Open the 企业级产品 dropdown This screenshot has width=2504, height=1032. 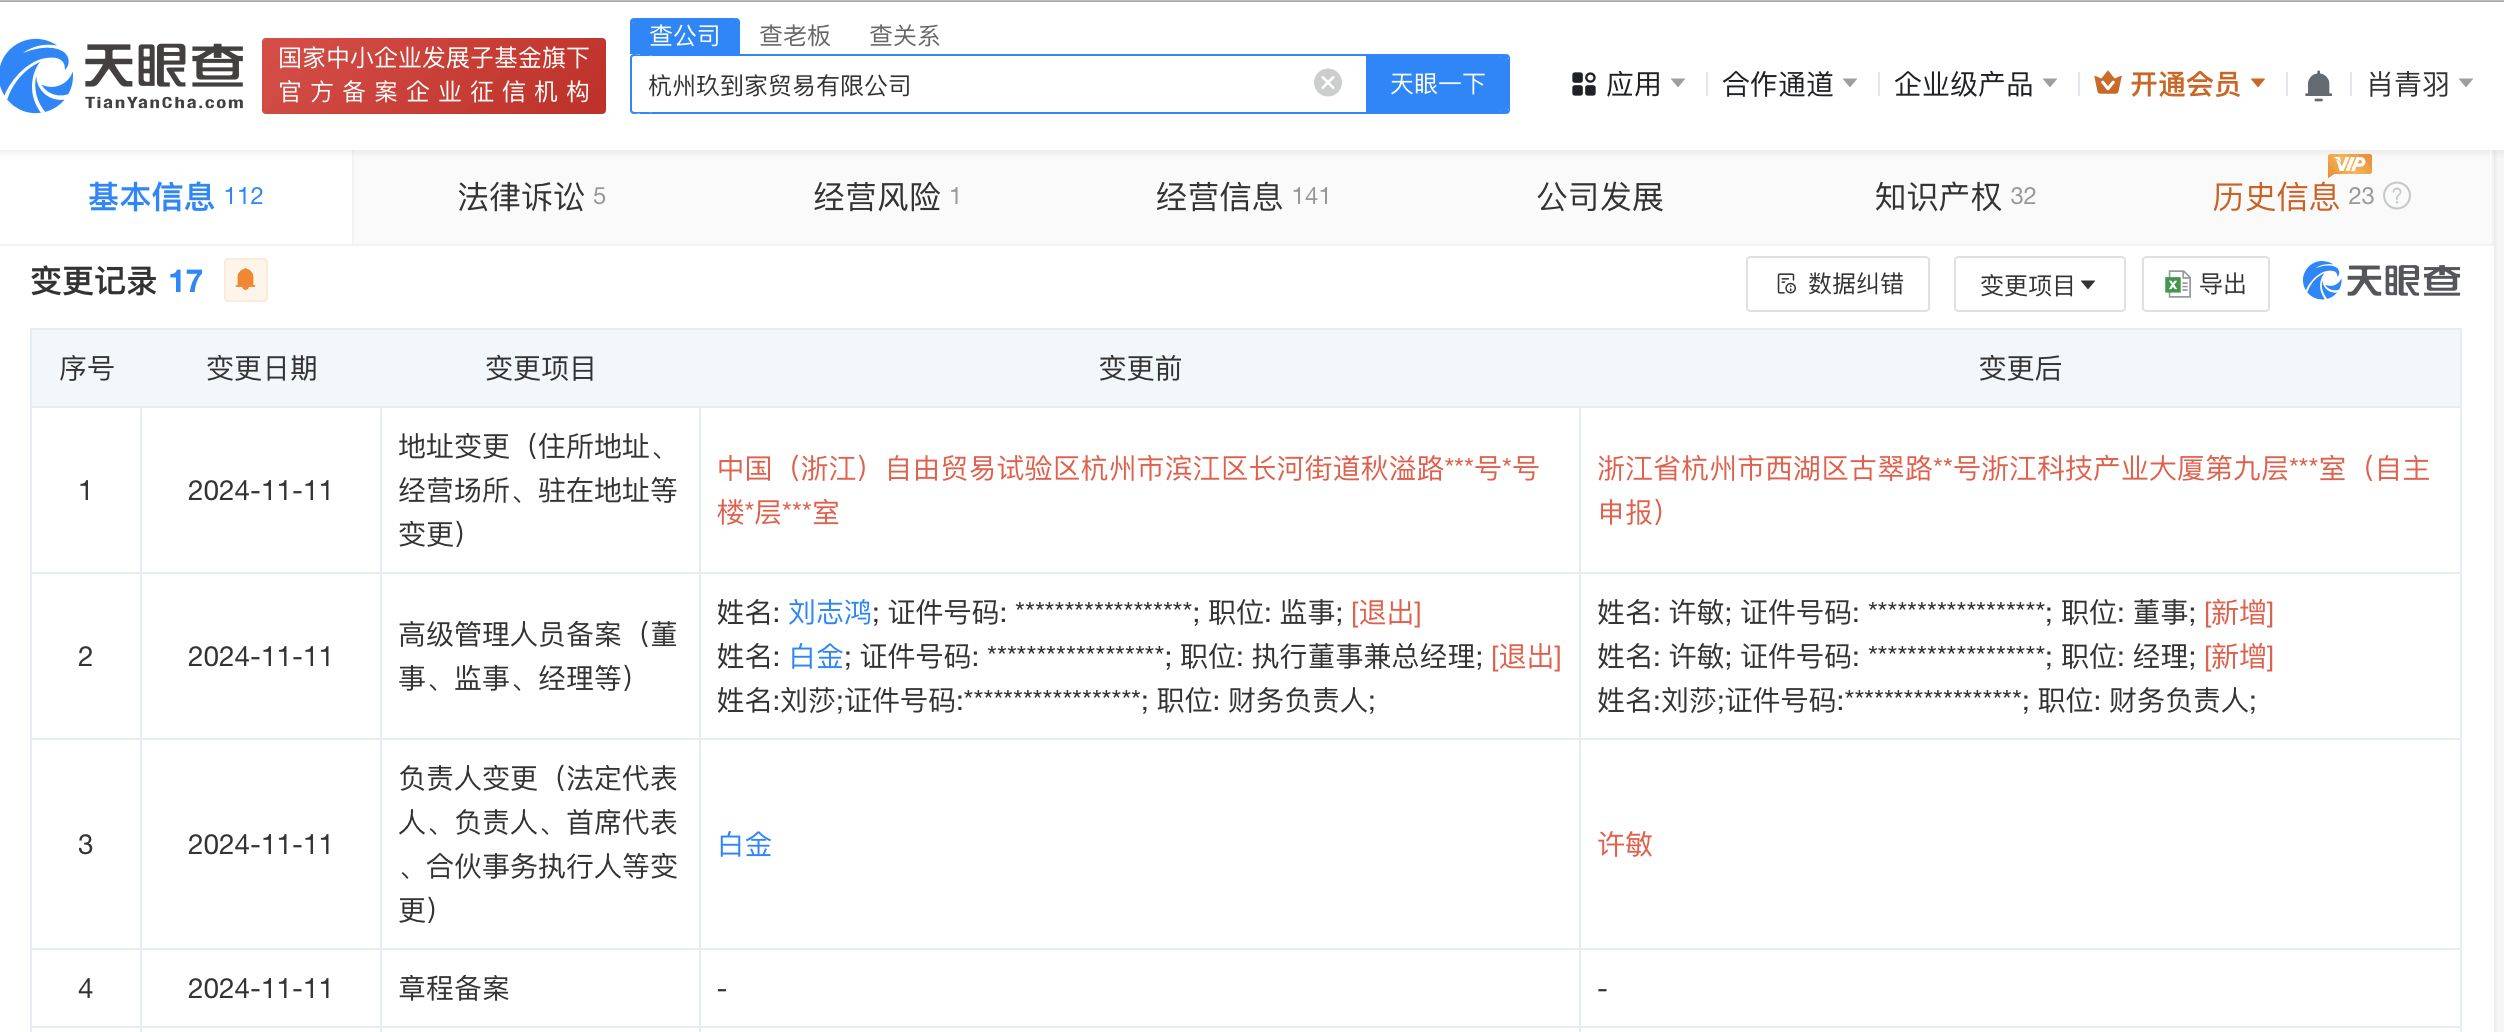[1975, 84]
